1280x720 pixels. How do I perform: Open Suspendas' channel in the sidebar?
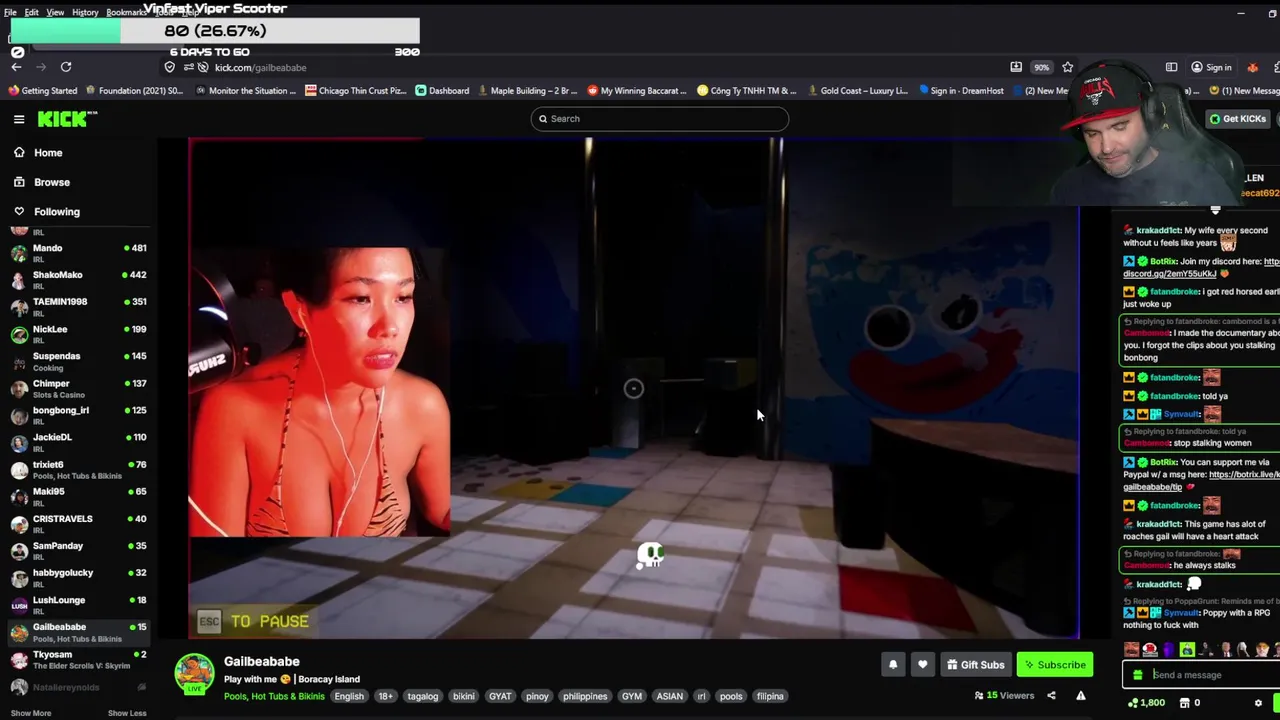78,361
